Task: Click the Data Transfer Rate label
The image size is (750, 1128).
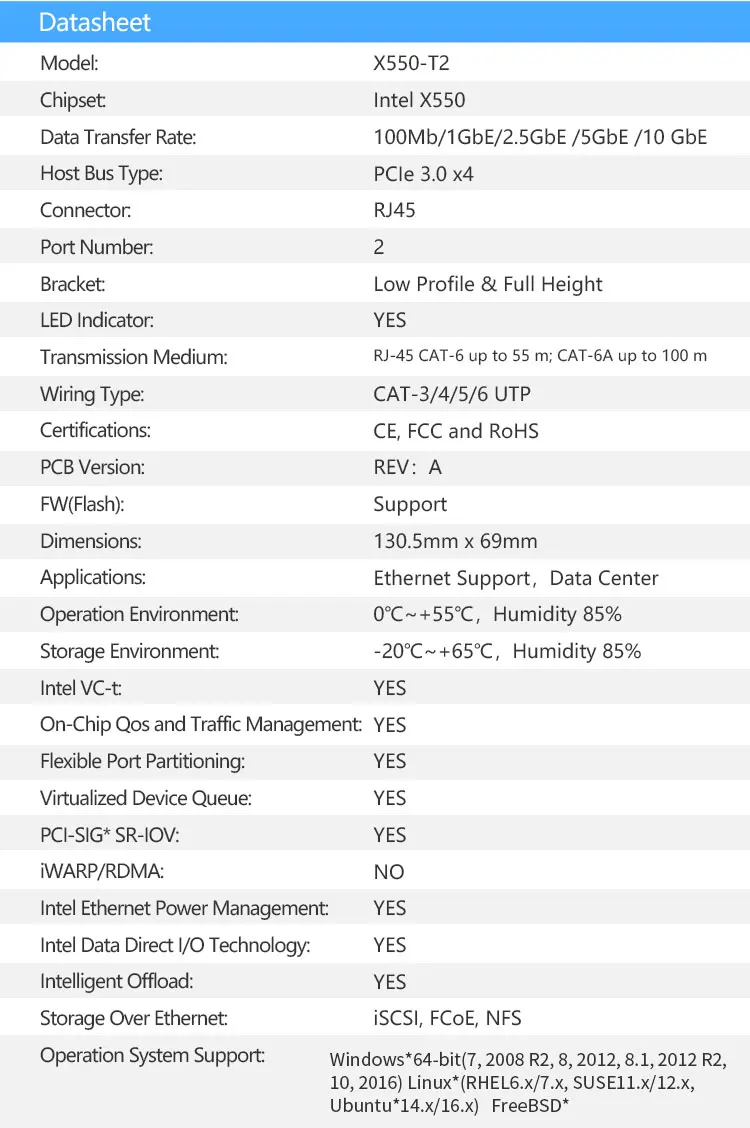Action: click(118, 137)
